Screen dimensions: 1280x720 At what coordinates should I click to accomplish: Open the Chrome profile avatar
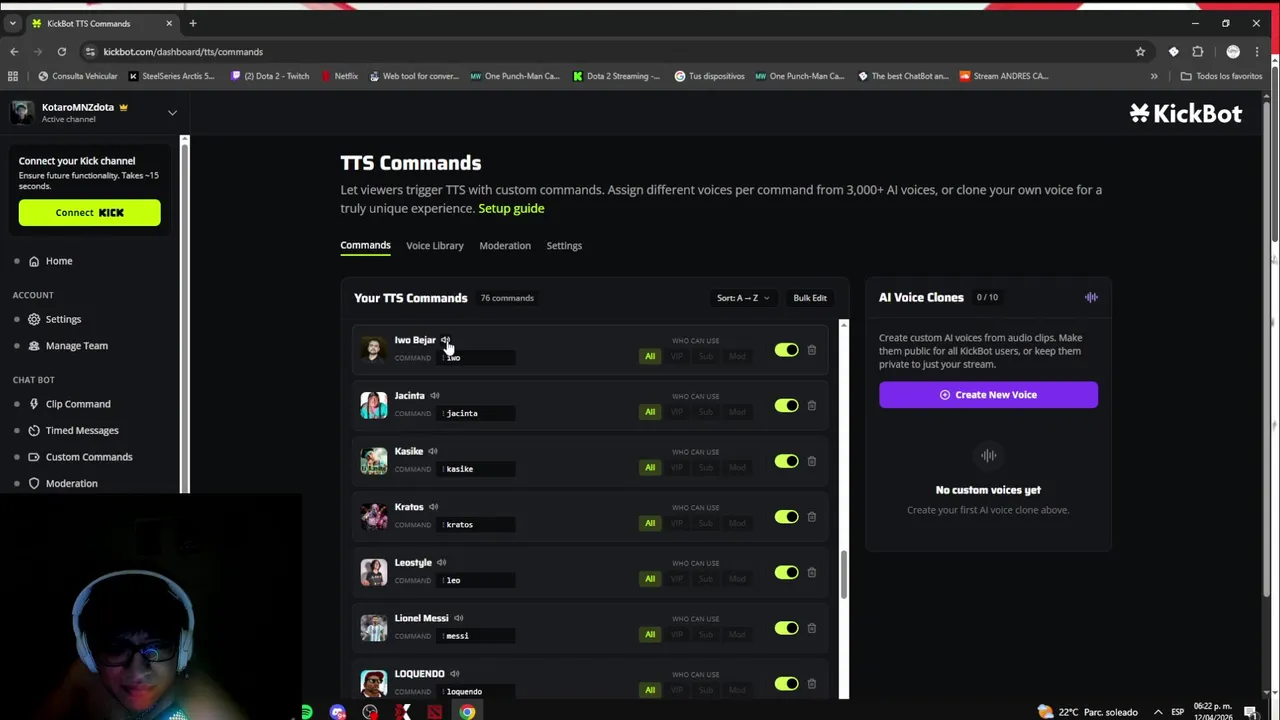tap(1233, 52)
